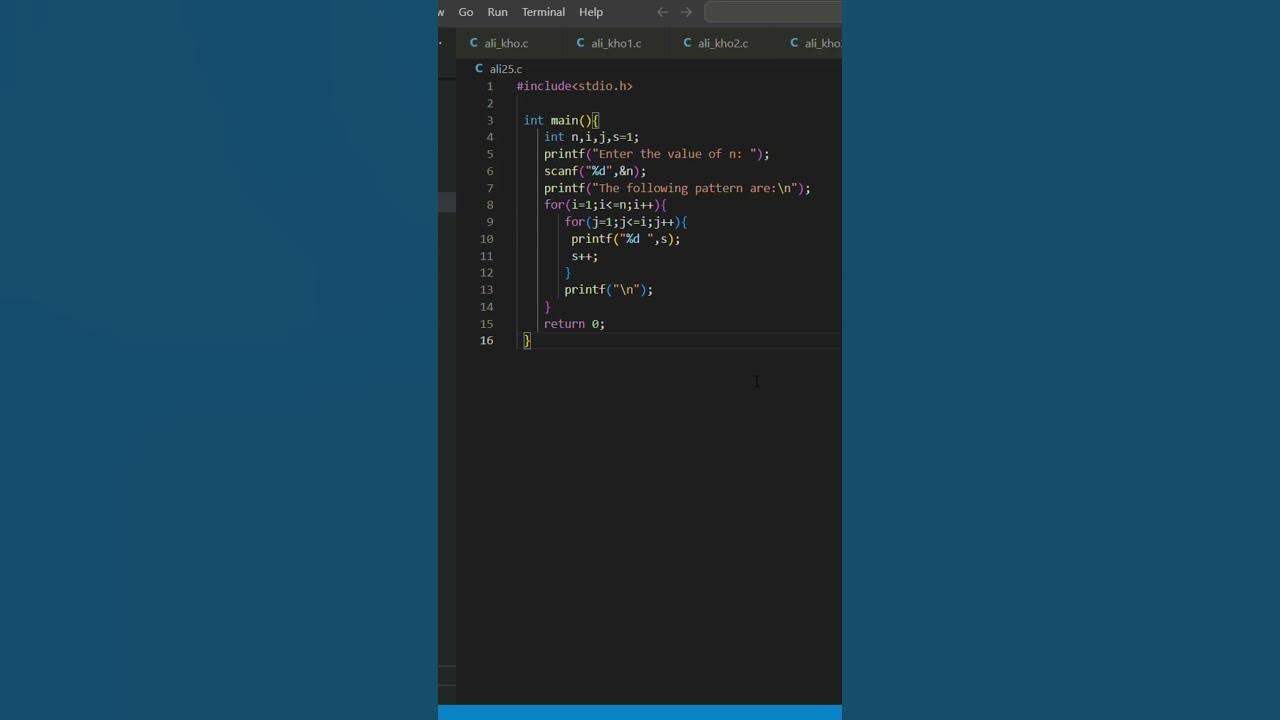Click "The following pattern are" printf line
The height and width of the screenshot is (720, 1280).
(677, 188)
